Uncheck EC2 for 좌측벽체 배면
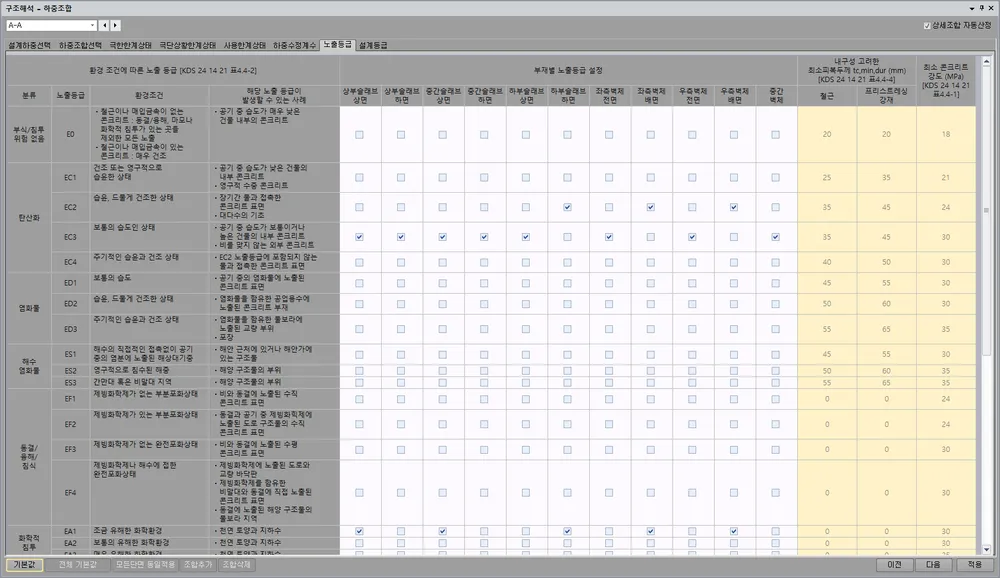 (x=651, y=207)
